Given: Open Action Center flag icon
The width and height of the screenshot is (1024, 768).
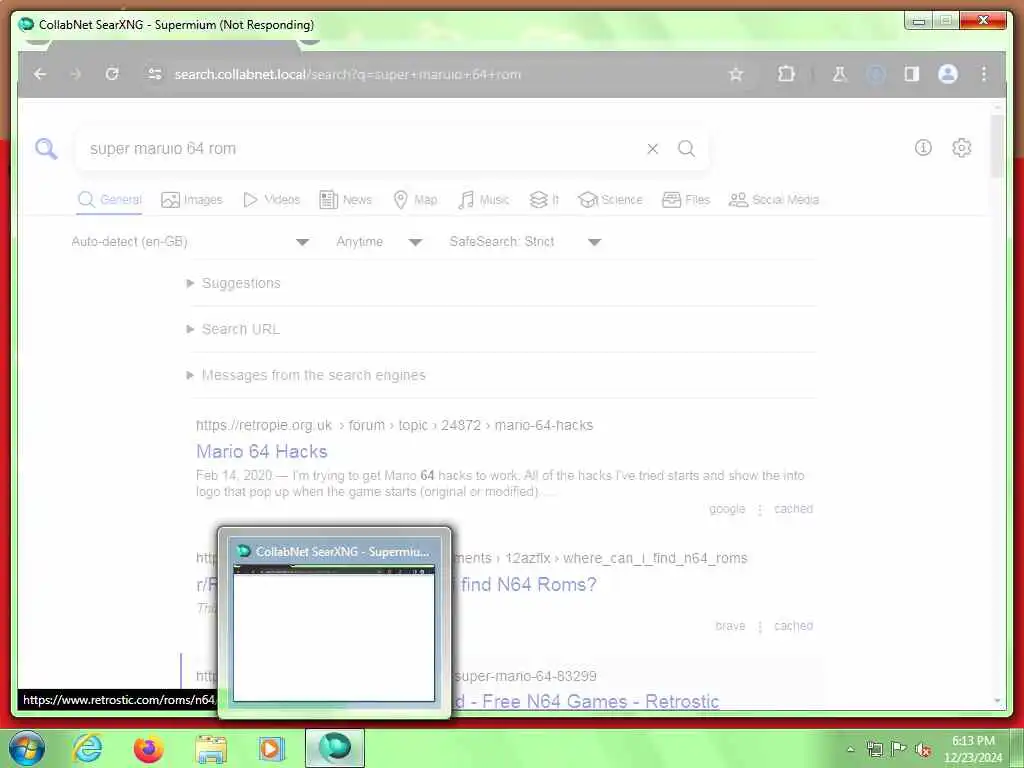Looking at the screenshot, I should tap(899, 749).
